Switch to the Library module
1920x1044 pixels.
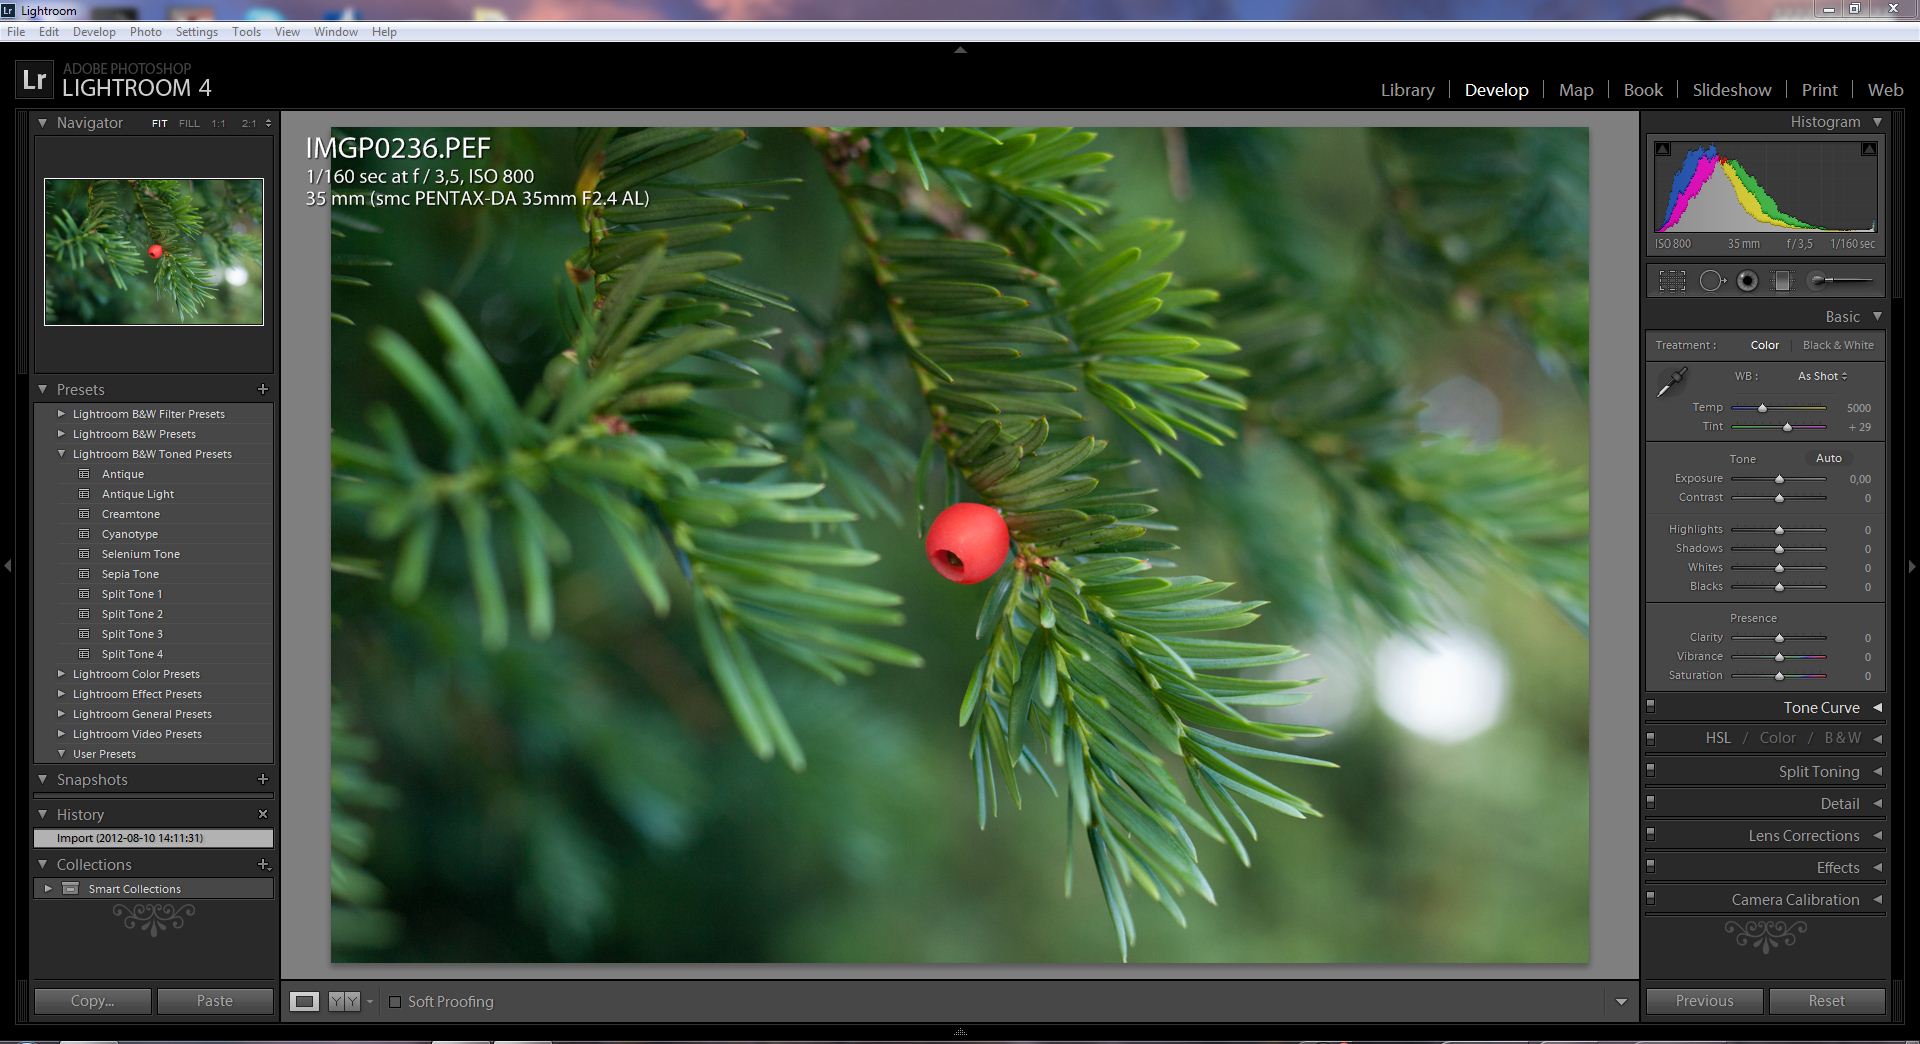[1407, 90]
